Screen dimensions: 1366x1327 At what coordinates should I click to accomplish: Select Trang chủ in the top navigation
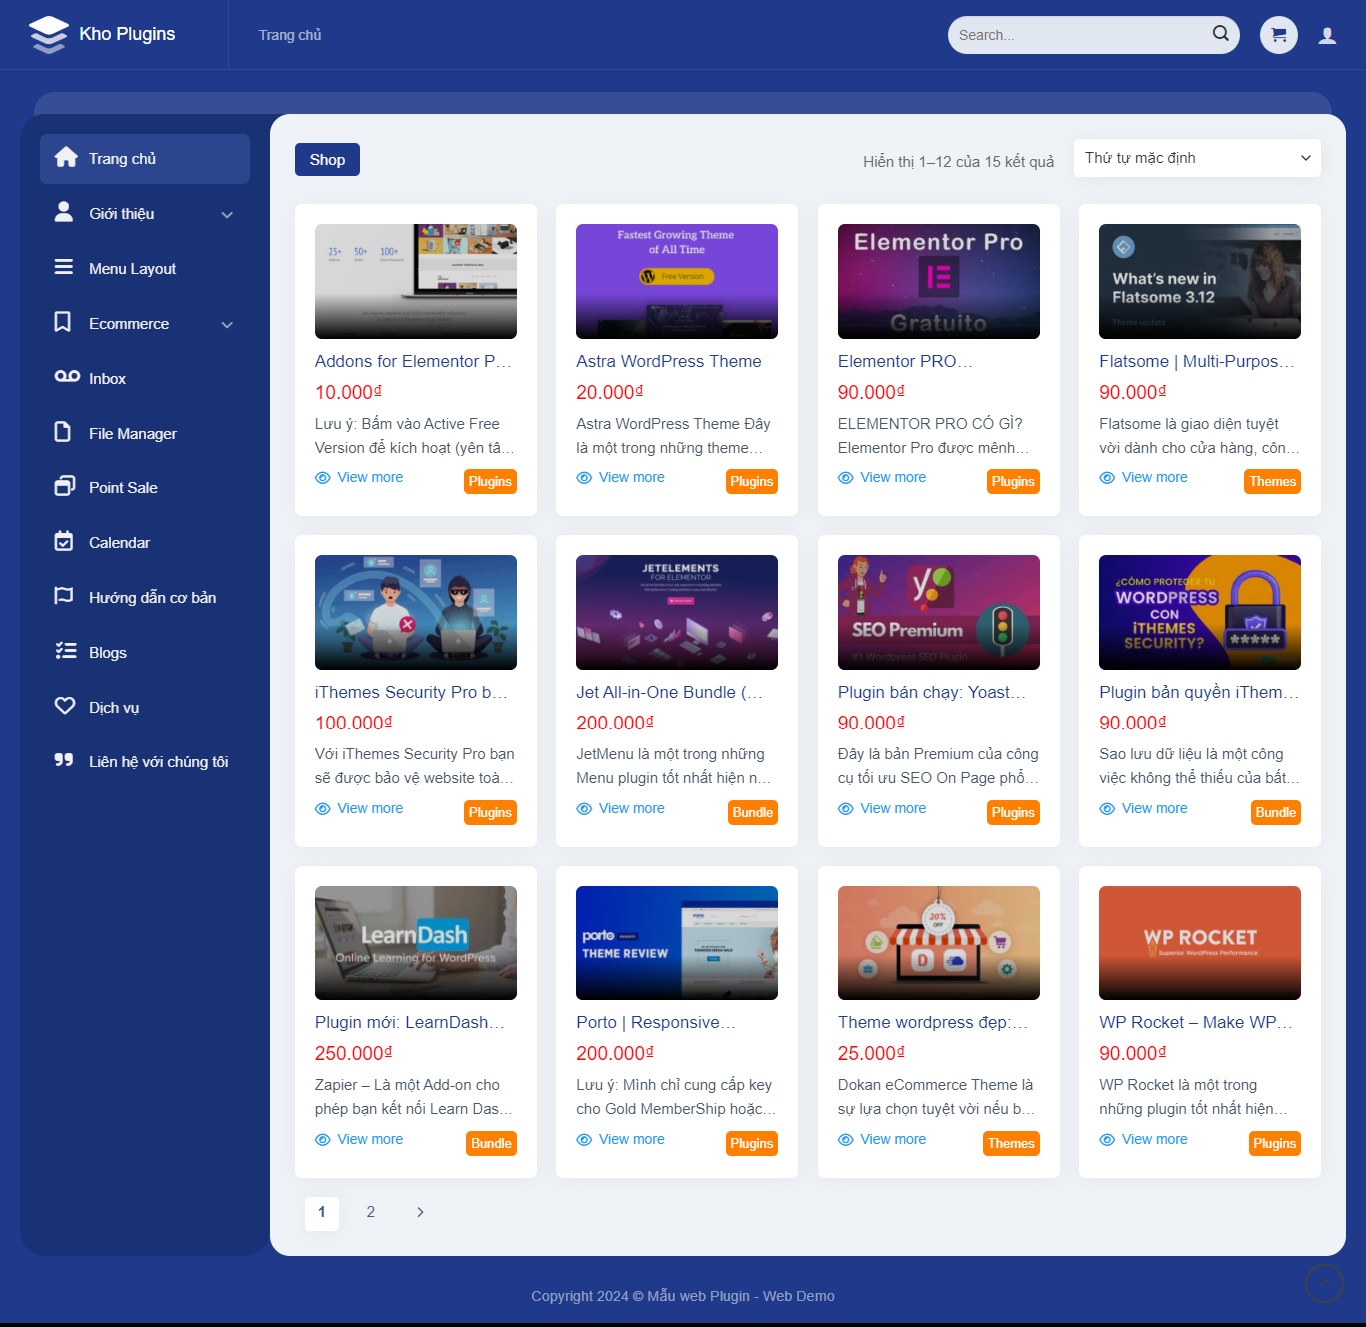tap(289, 34)
